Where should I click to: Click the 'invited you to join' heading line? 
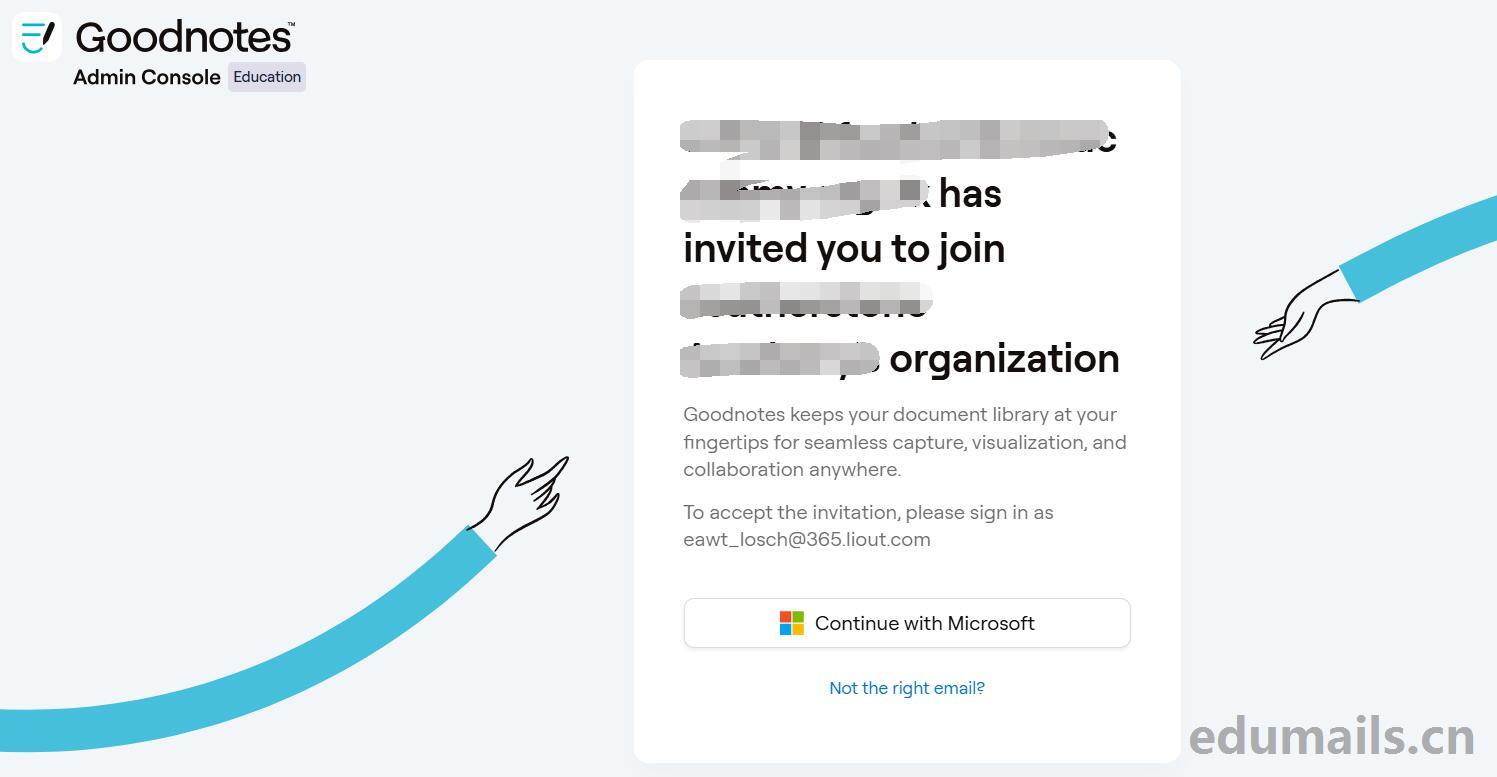tap(844, 248)
